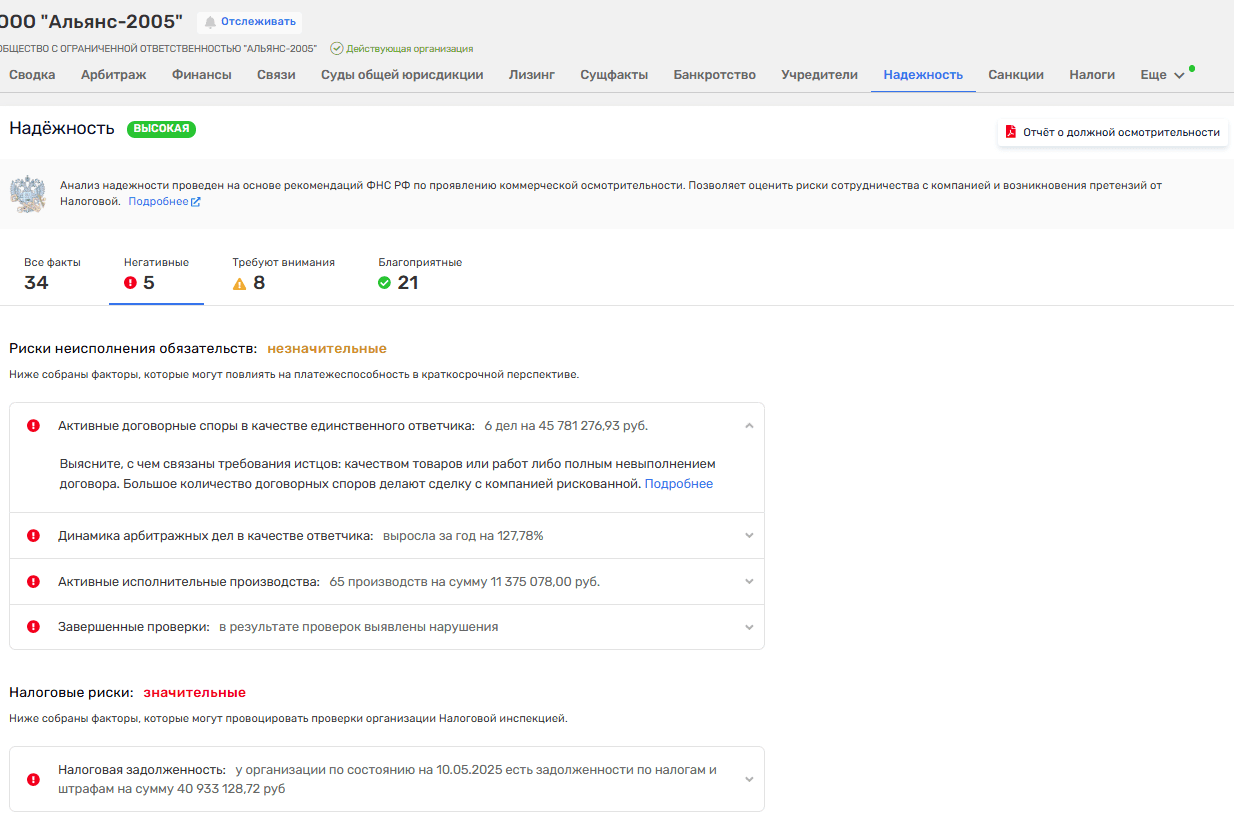This screenshot has height=829, width=1234.
Task: Open the Еще dropdown menu
Action: click(x=1162, y=75)
